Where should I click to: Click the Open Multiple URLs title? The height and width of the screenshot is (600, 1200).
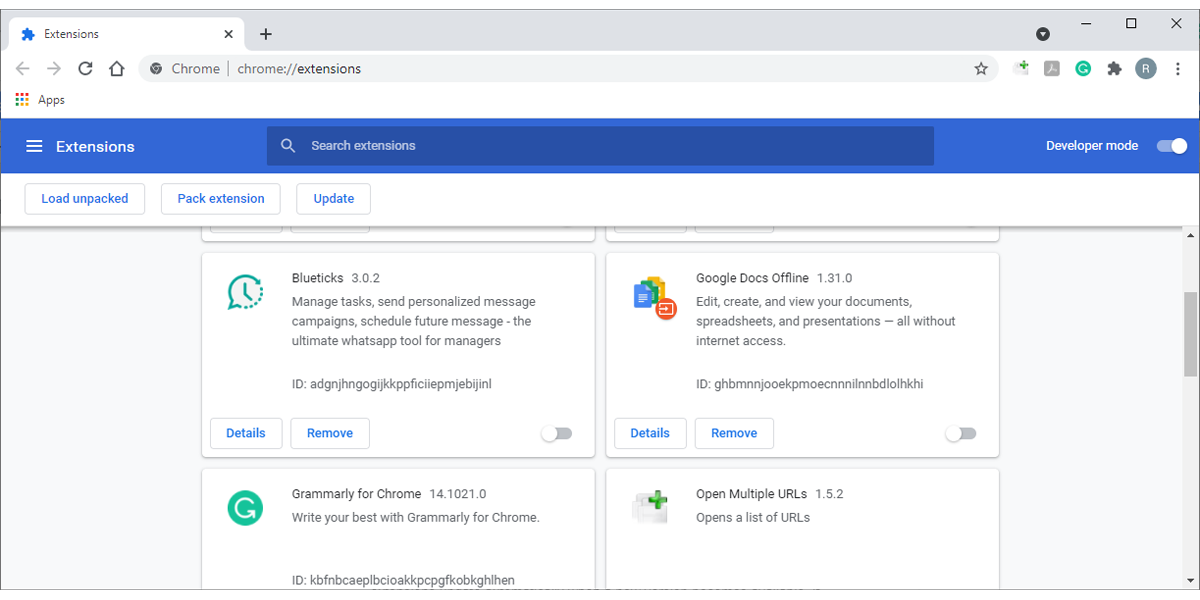coord(751,494)
